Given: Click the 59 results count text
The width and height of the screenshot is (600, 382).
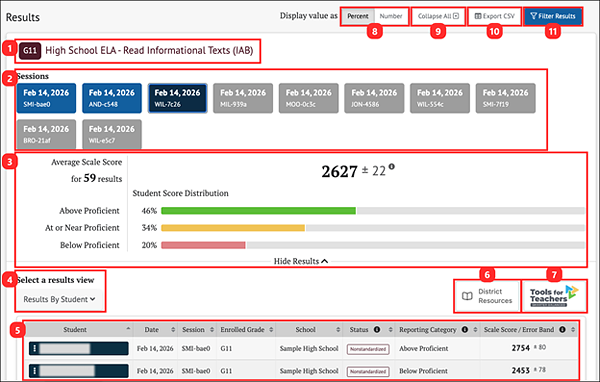Looking at the screenshot, I should coord(96,178).
